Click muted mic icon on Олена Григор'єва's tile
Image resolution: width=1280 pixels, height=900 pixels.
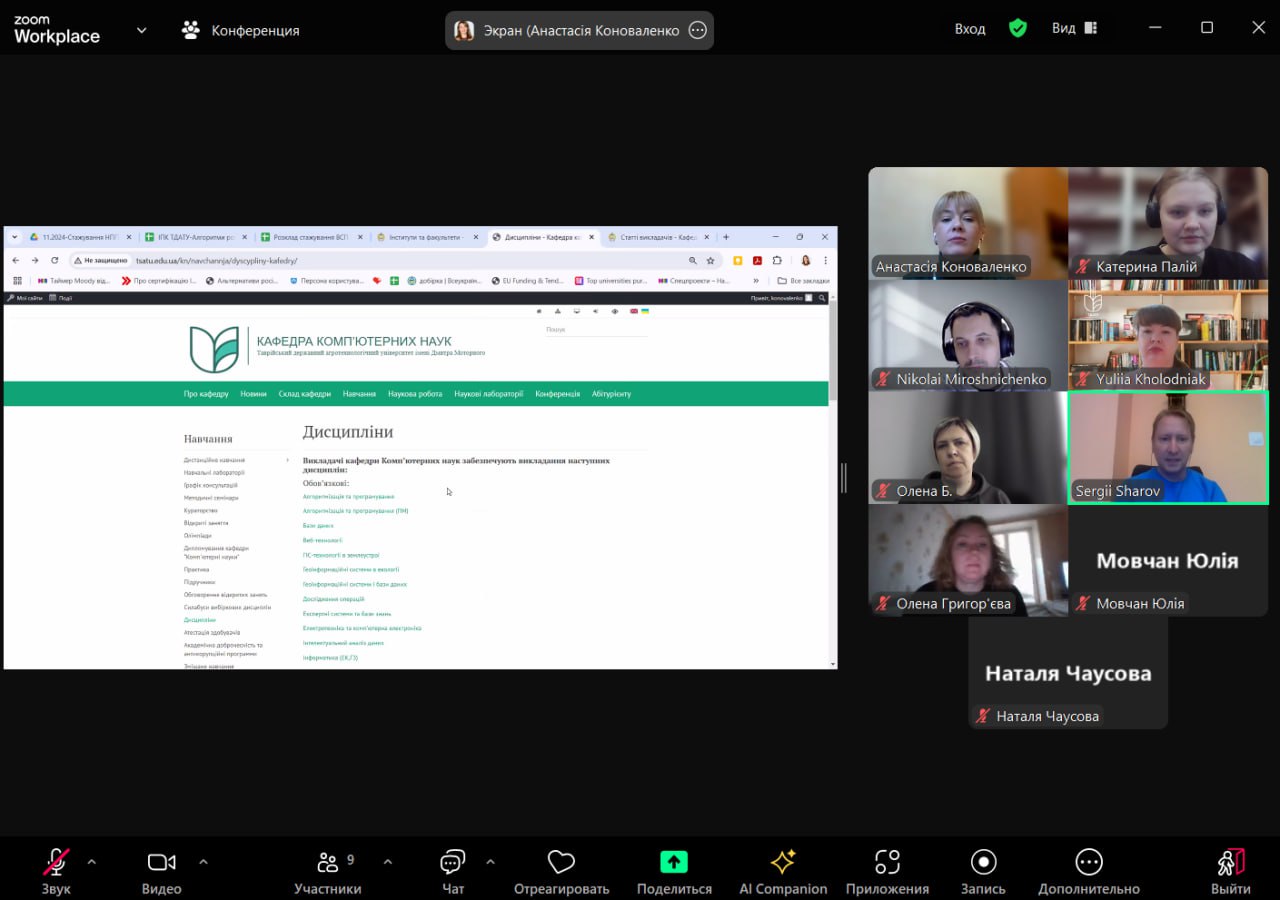coord(883,603)
